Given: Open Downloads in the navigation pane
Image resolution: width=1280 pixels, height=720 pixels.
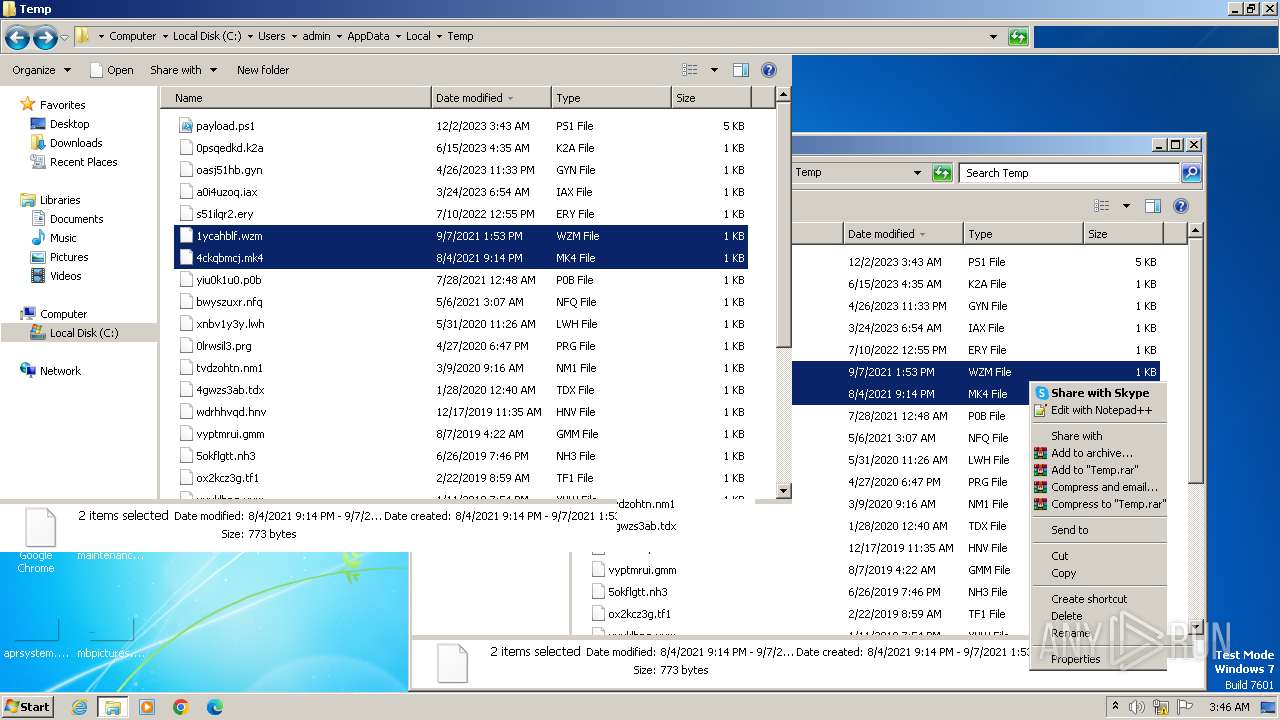Looking at the screenshot, I should [76, 143].
